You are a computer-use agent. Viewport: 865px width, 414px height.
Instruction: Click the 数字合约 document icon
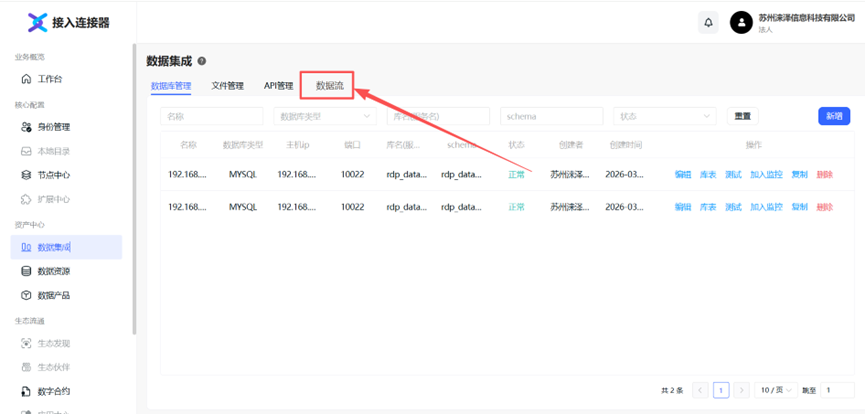point(27,391)
